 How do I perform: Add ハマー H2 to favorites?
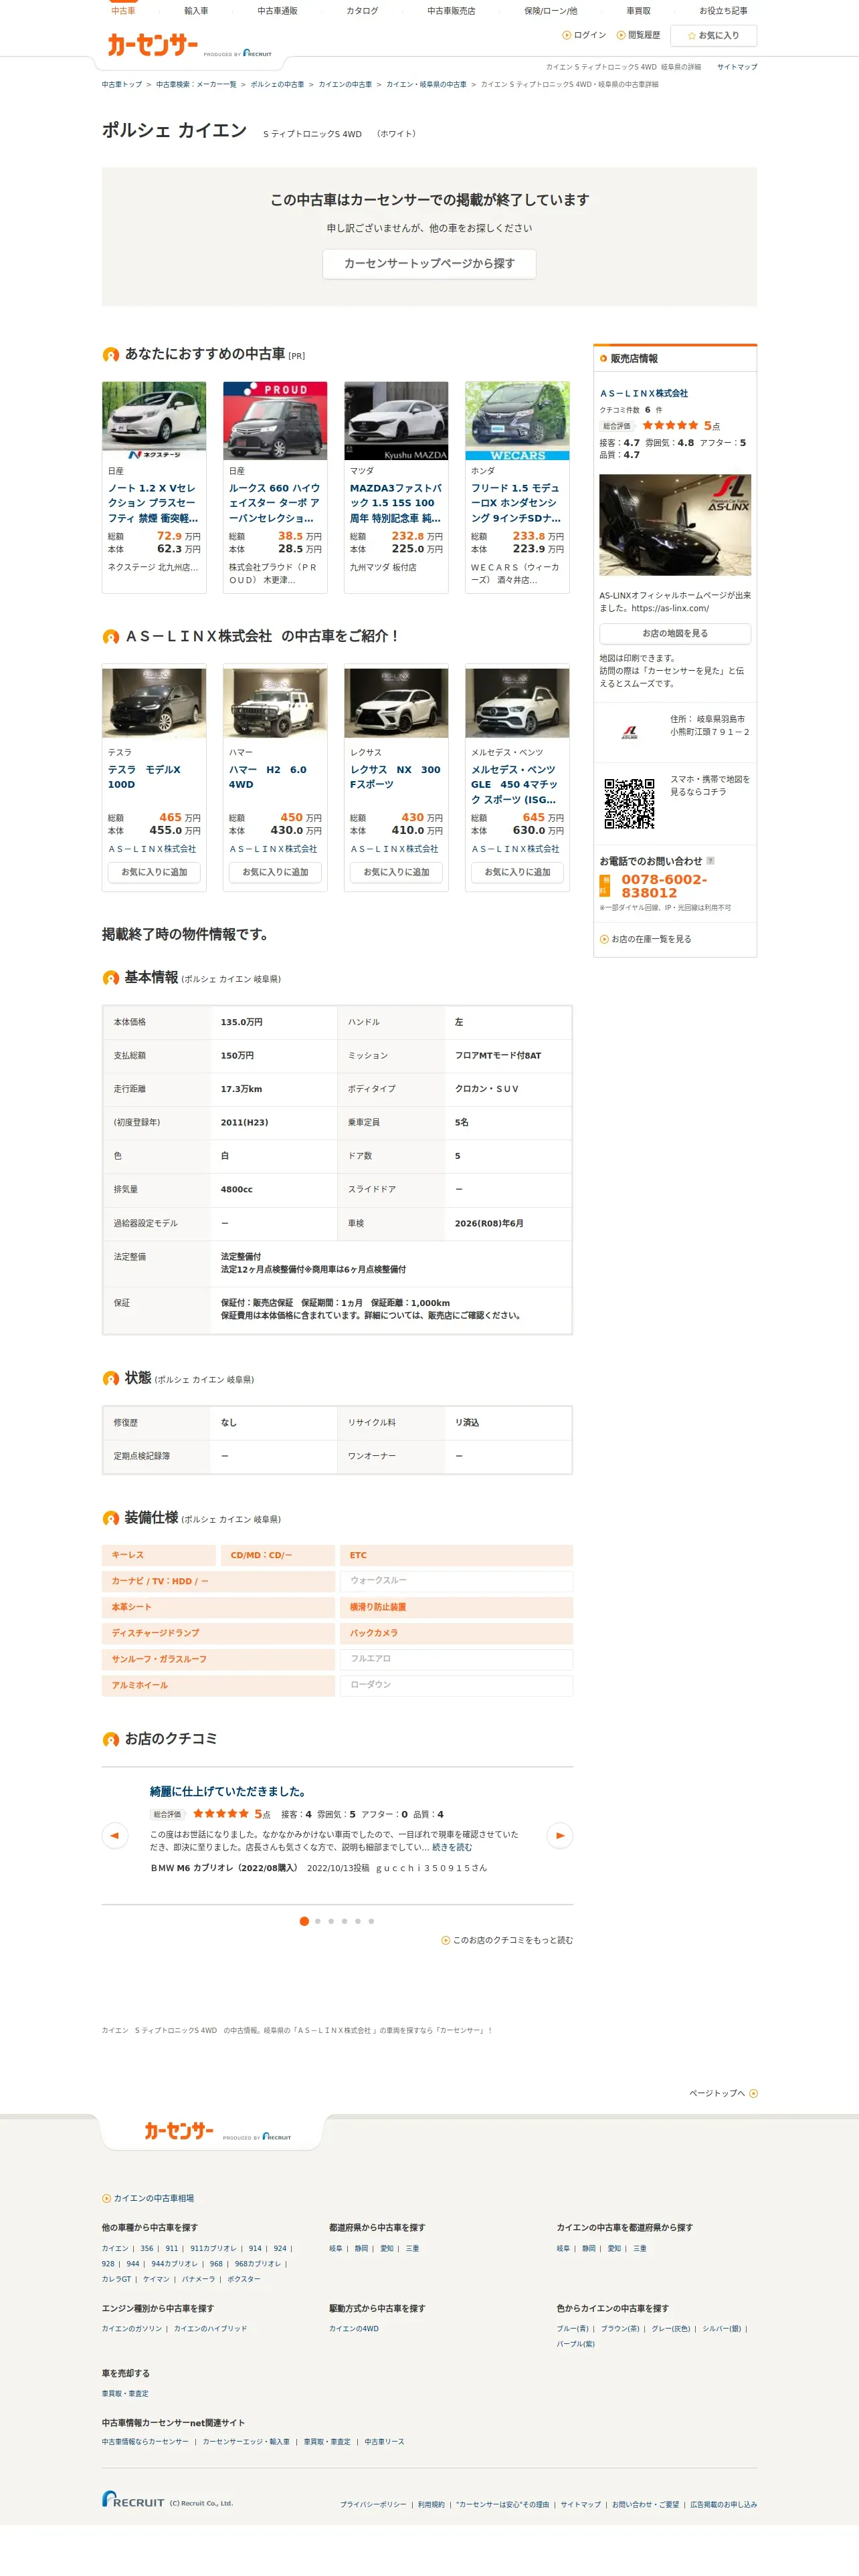coord(275,872)
